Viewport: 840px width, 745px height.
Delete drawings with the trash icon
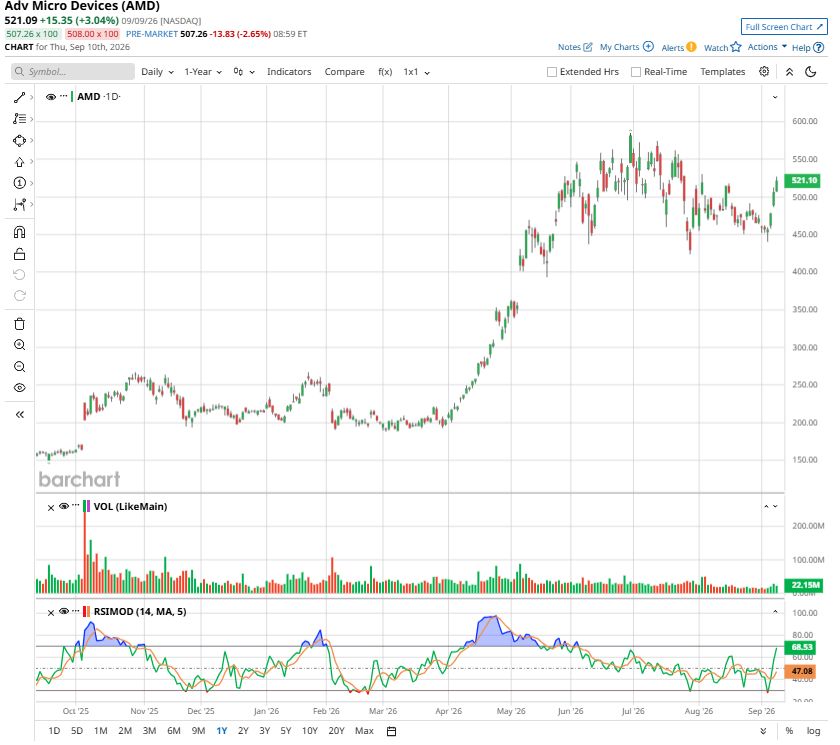click(x=19, y=324)
